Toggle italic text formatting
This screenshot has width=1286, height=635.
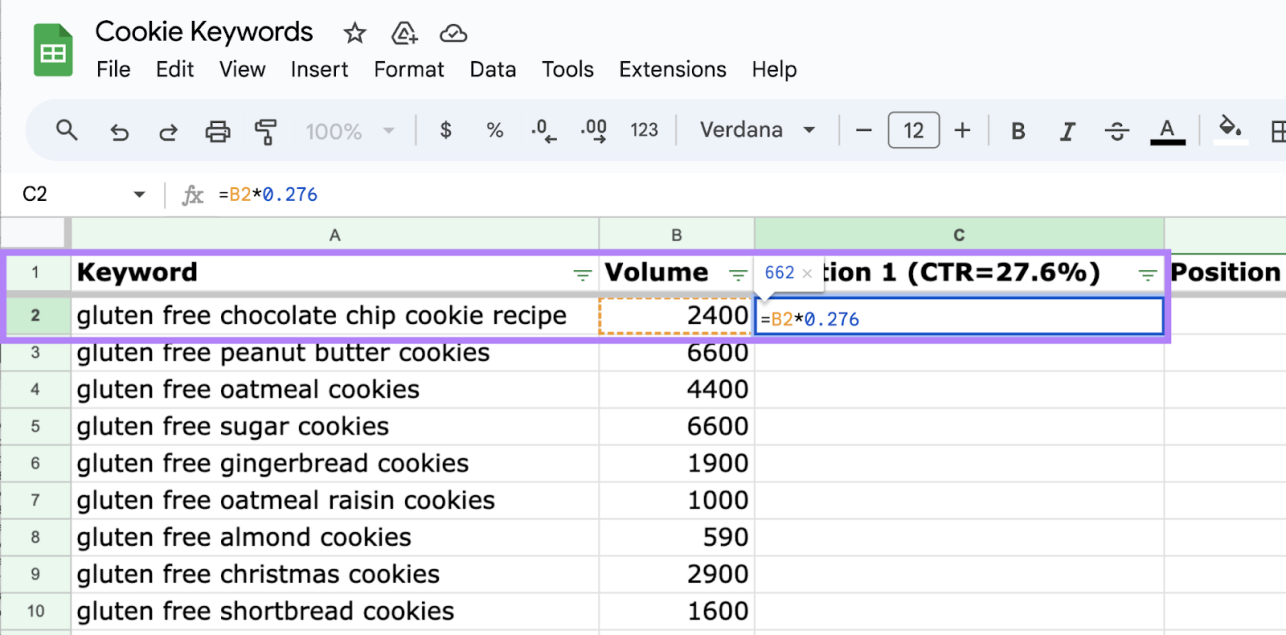pyautogui.click(x=1067, y=131)
